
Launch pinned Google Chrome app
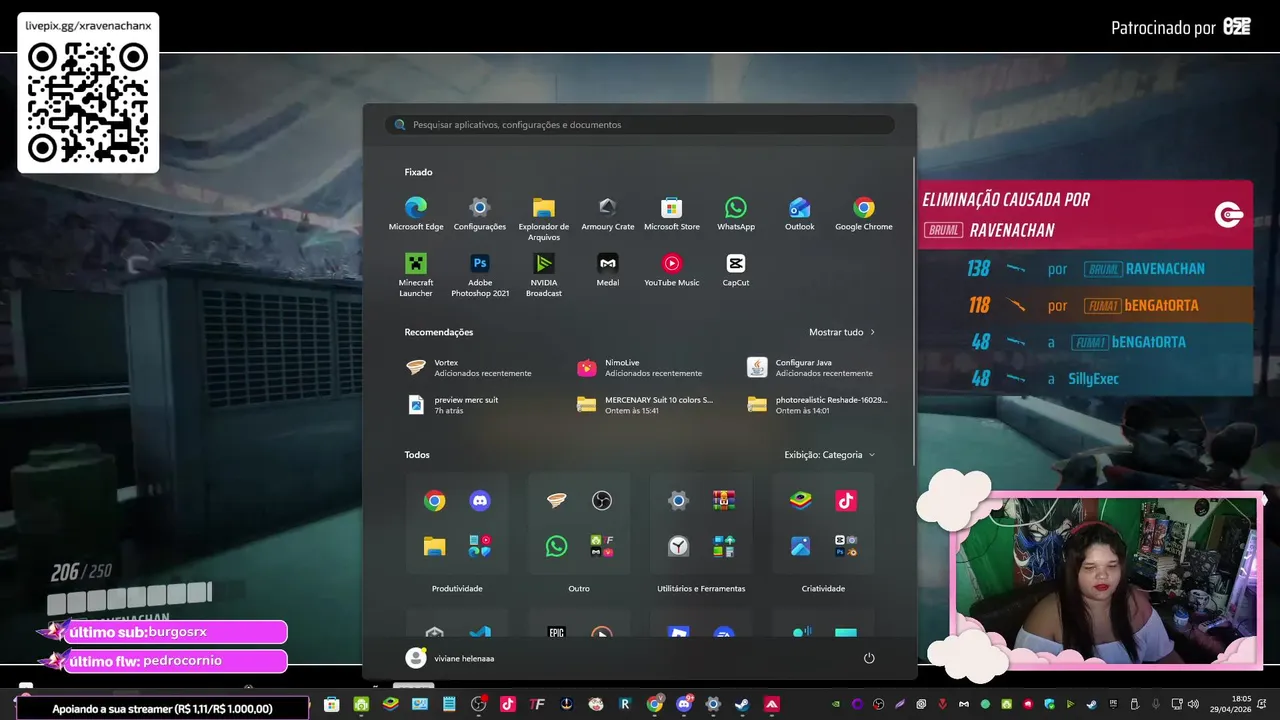tap(864, 214)
